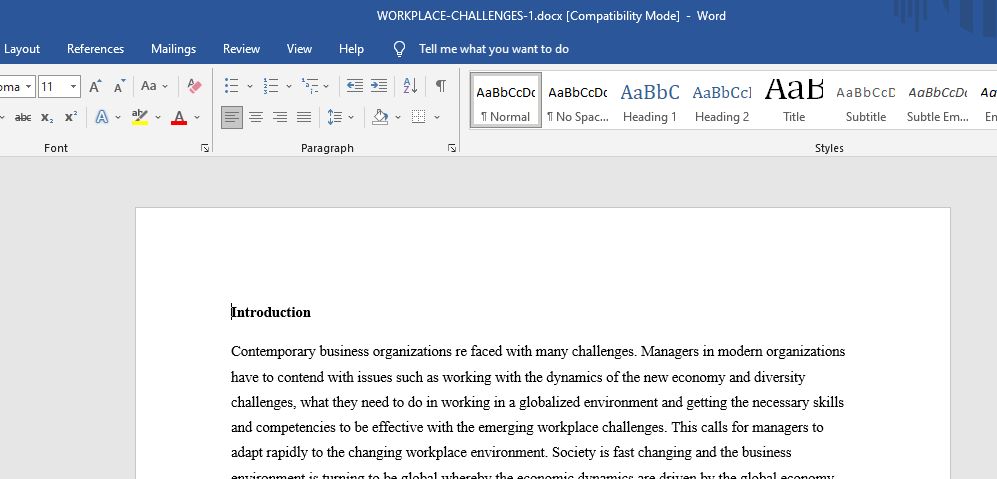Click the Change Case Aa icon
The image size is (997, 479).
(x=149, y=86)
